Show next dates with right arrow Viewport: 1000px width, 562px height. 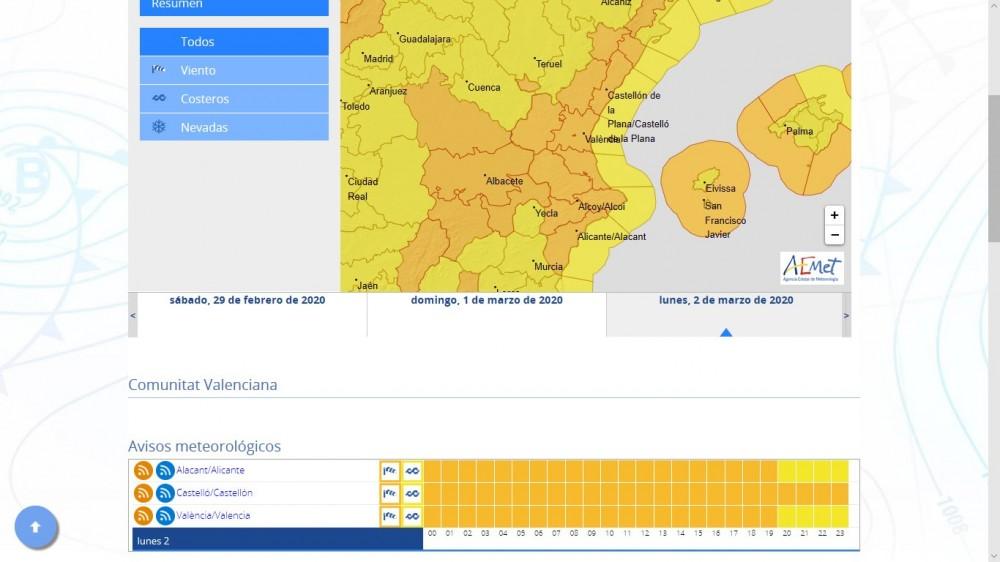point(847,316)
